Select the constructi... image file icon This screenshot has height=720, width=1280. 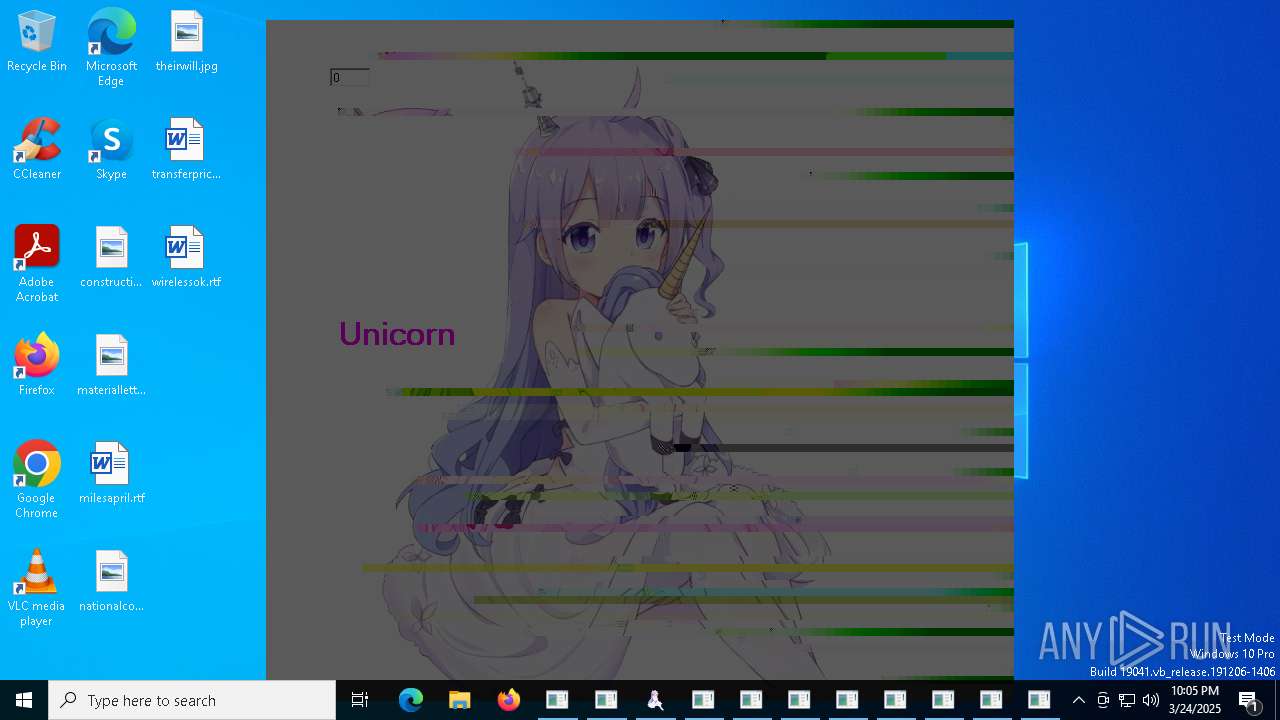111,258
